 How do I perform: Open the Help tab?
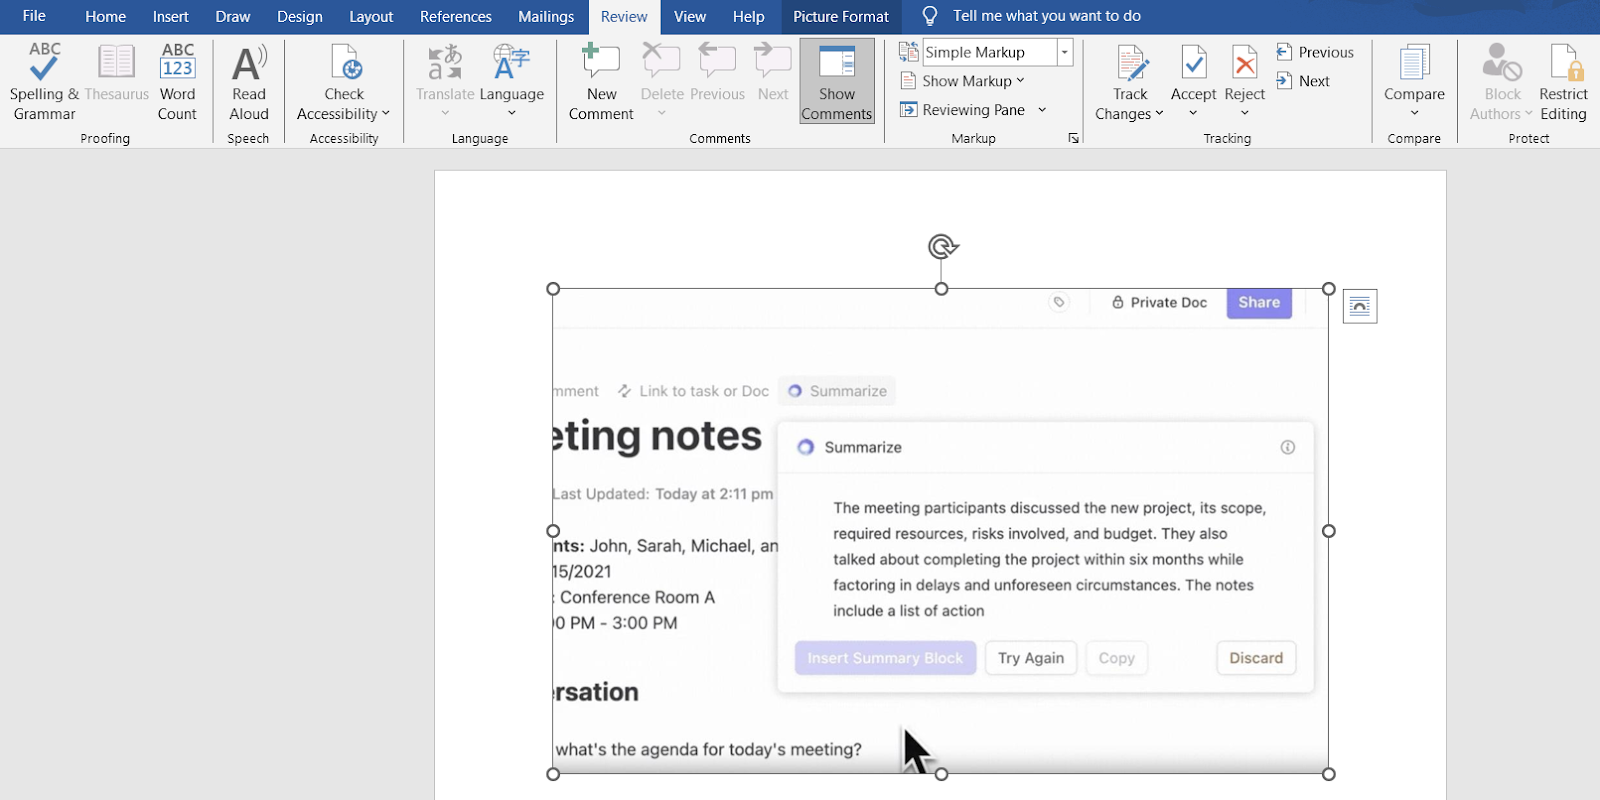pos(748,16)
